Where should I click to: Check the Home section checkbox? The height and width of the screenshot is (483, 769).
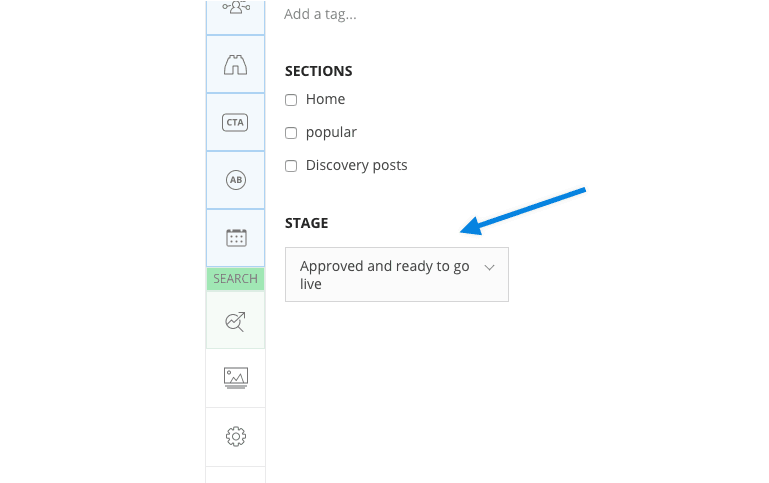[x=291, y=100]
